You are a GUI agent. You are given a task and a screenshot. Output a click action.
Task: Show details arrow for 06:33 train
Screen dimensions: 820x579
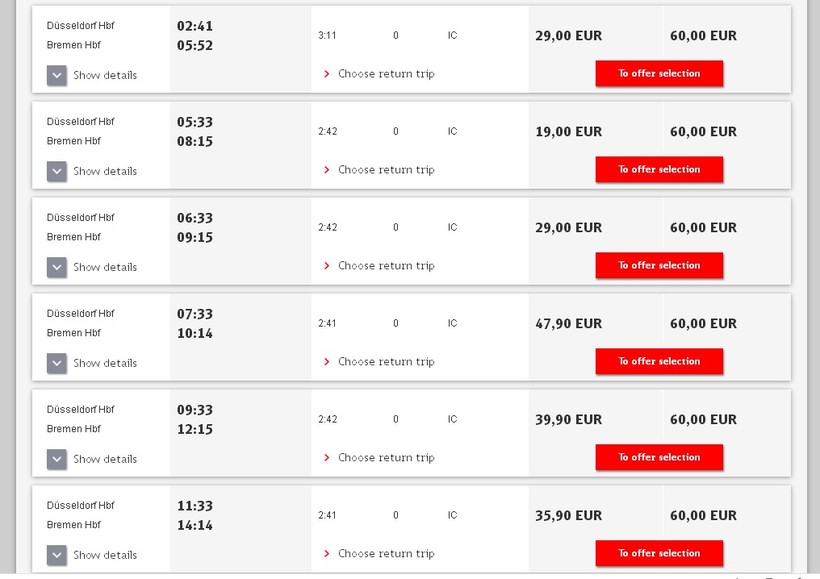click(x=57, y=267)
